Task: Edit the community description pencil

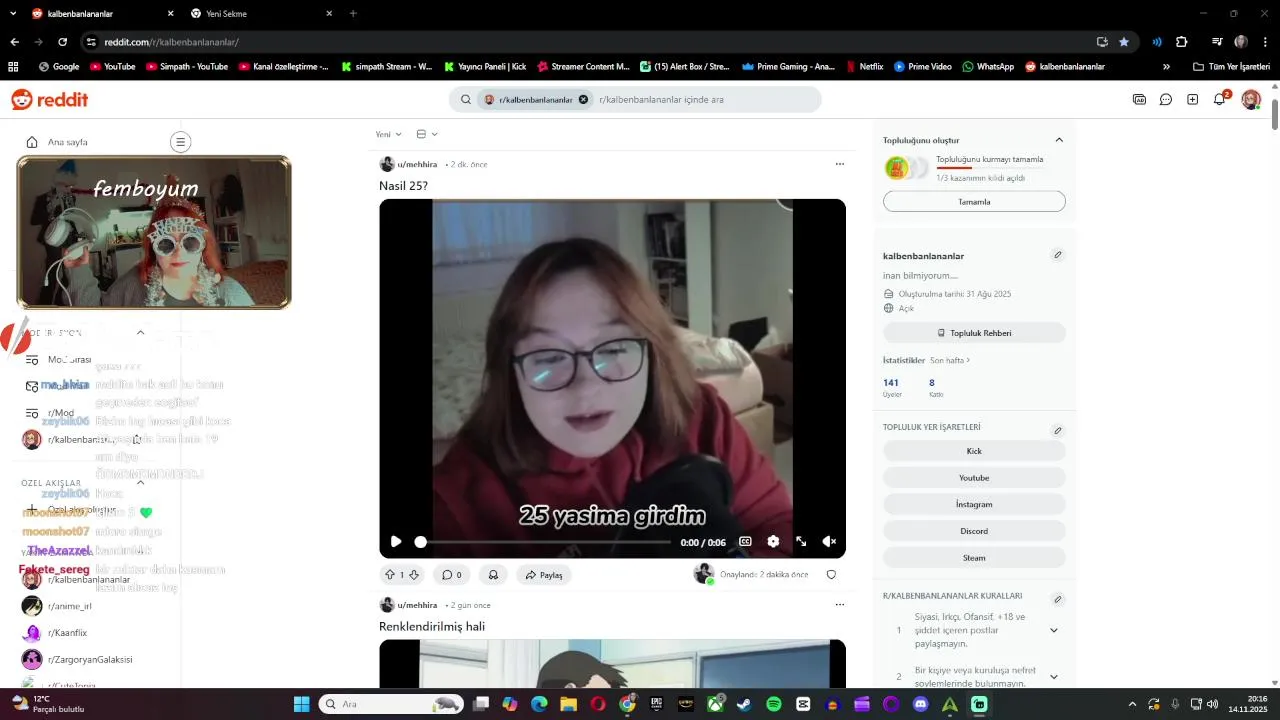Action: click(1057, 255)
